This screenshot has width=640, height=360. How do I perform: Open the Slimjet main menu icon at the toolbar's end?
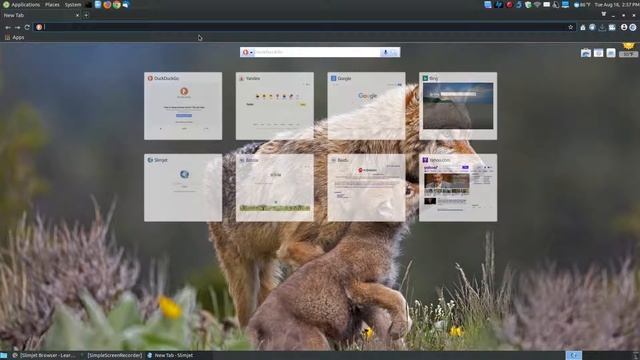633,27
